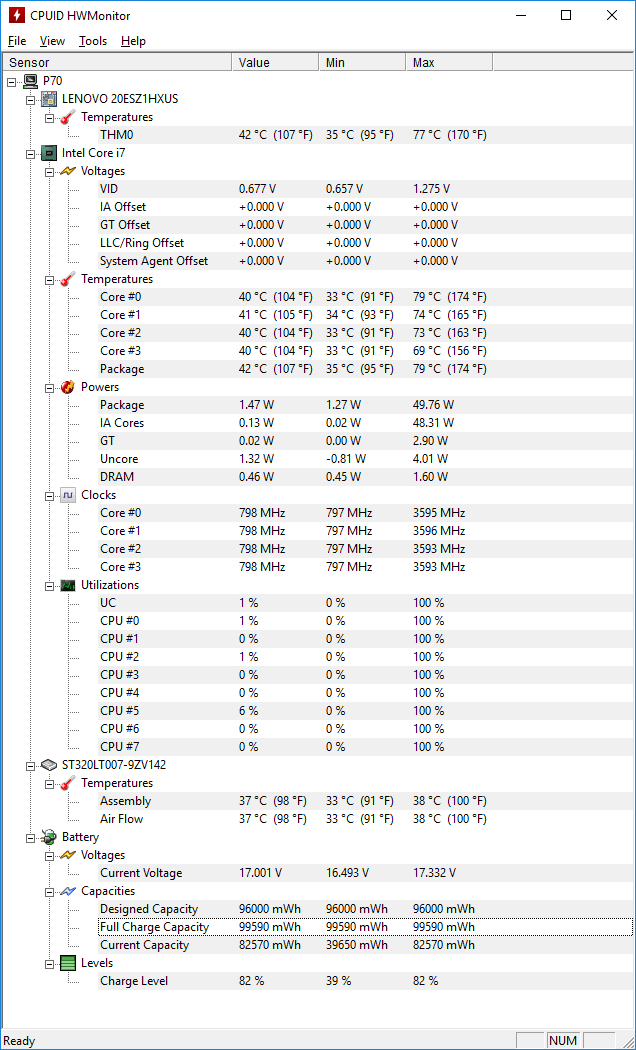The width and height of the screenshot is (636, 1050).
Task: Open the Tools menu
Action: pos(93,41)
